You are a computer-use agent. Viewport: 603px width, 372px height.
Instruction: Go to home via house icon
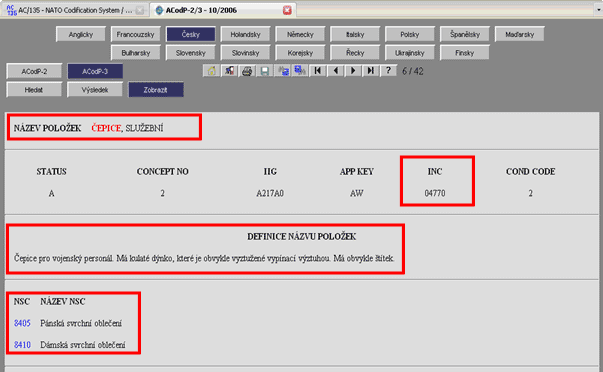pos(211,71)
